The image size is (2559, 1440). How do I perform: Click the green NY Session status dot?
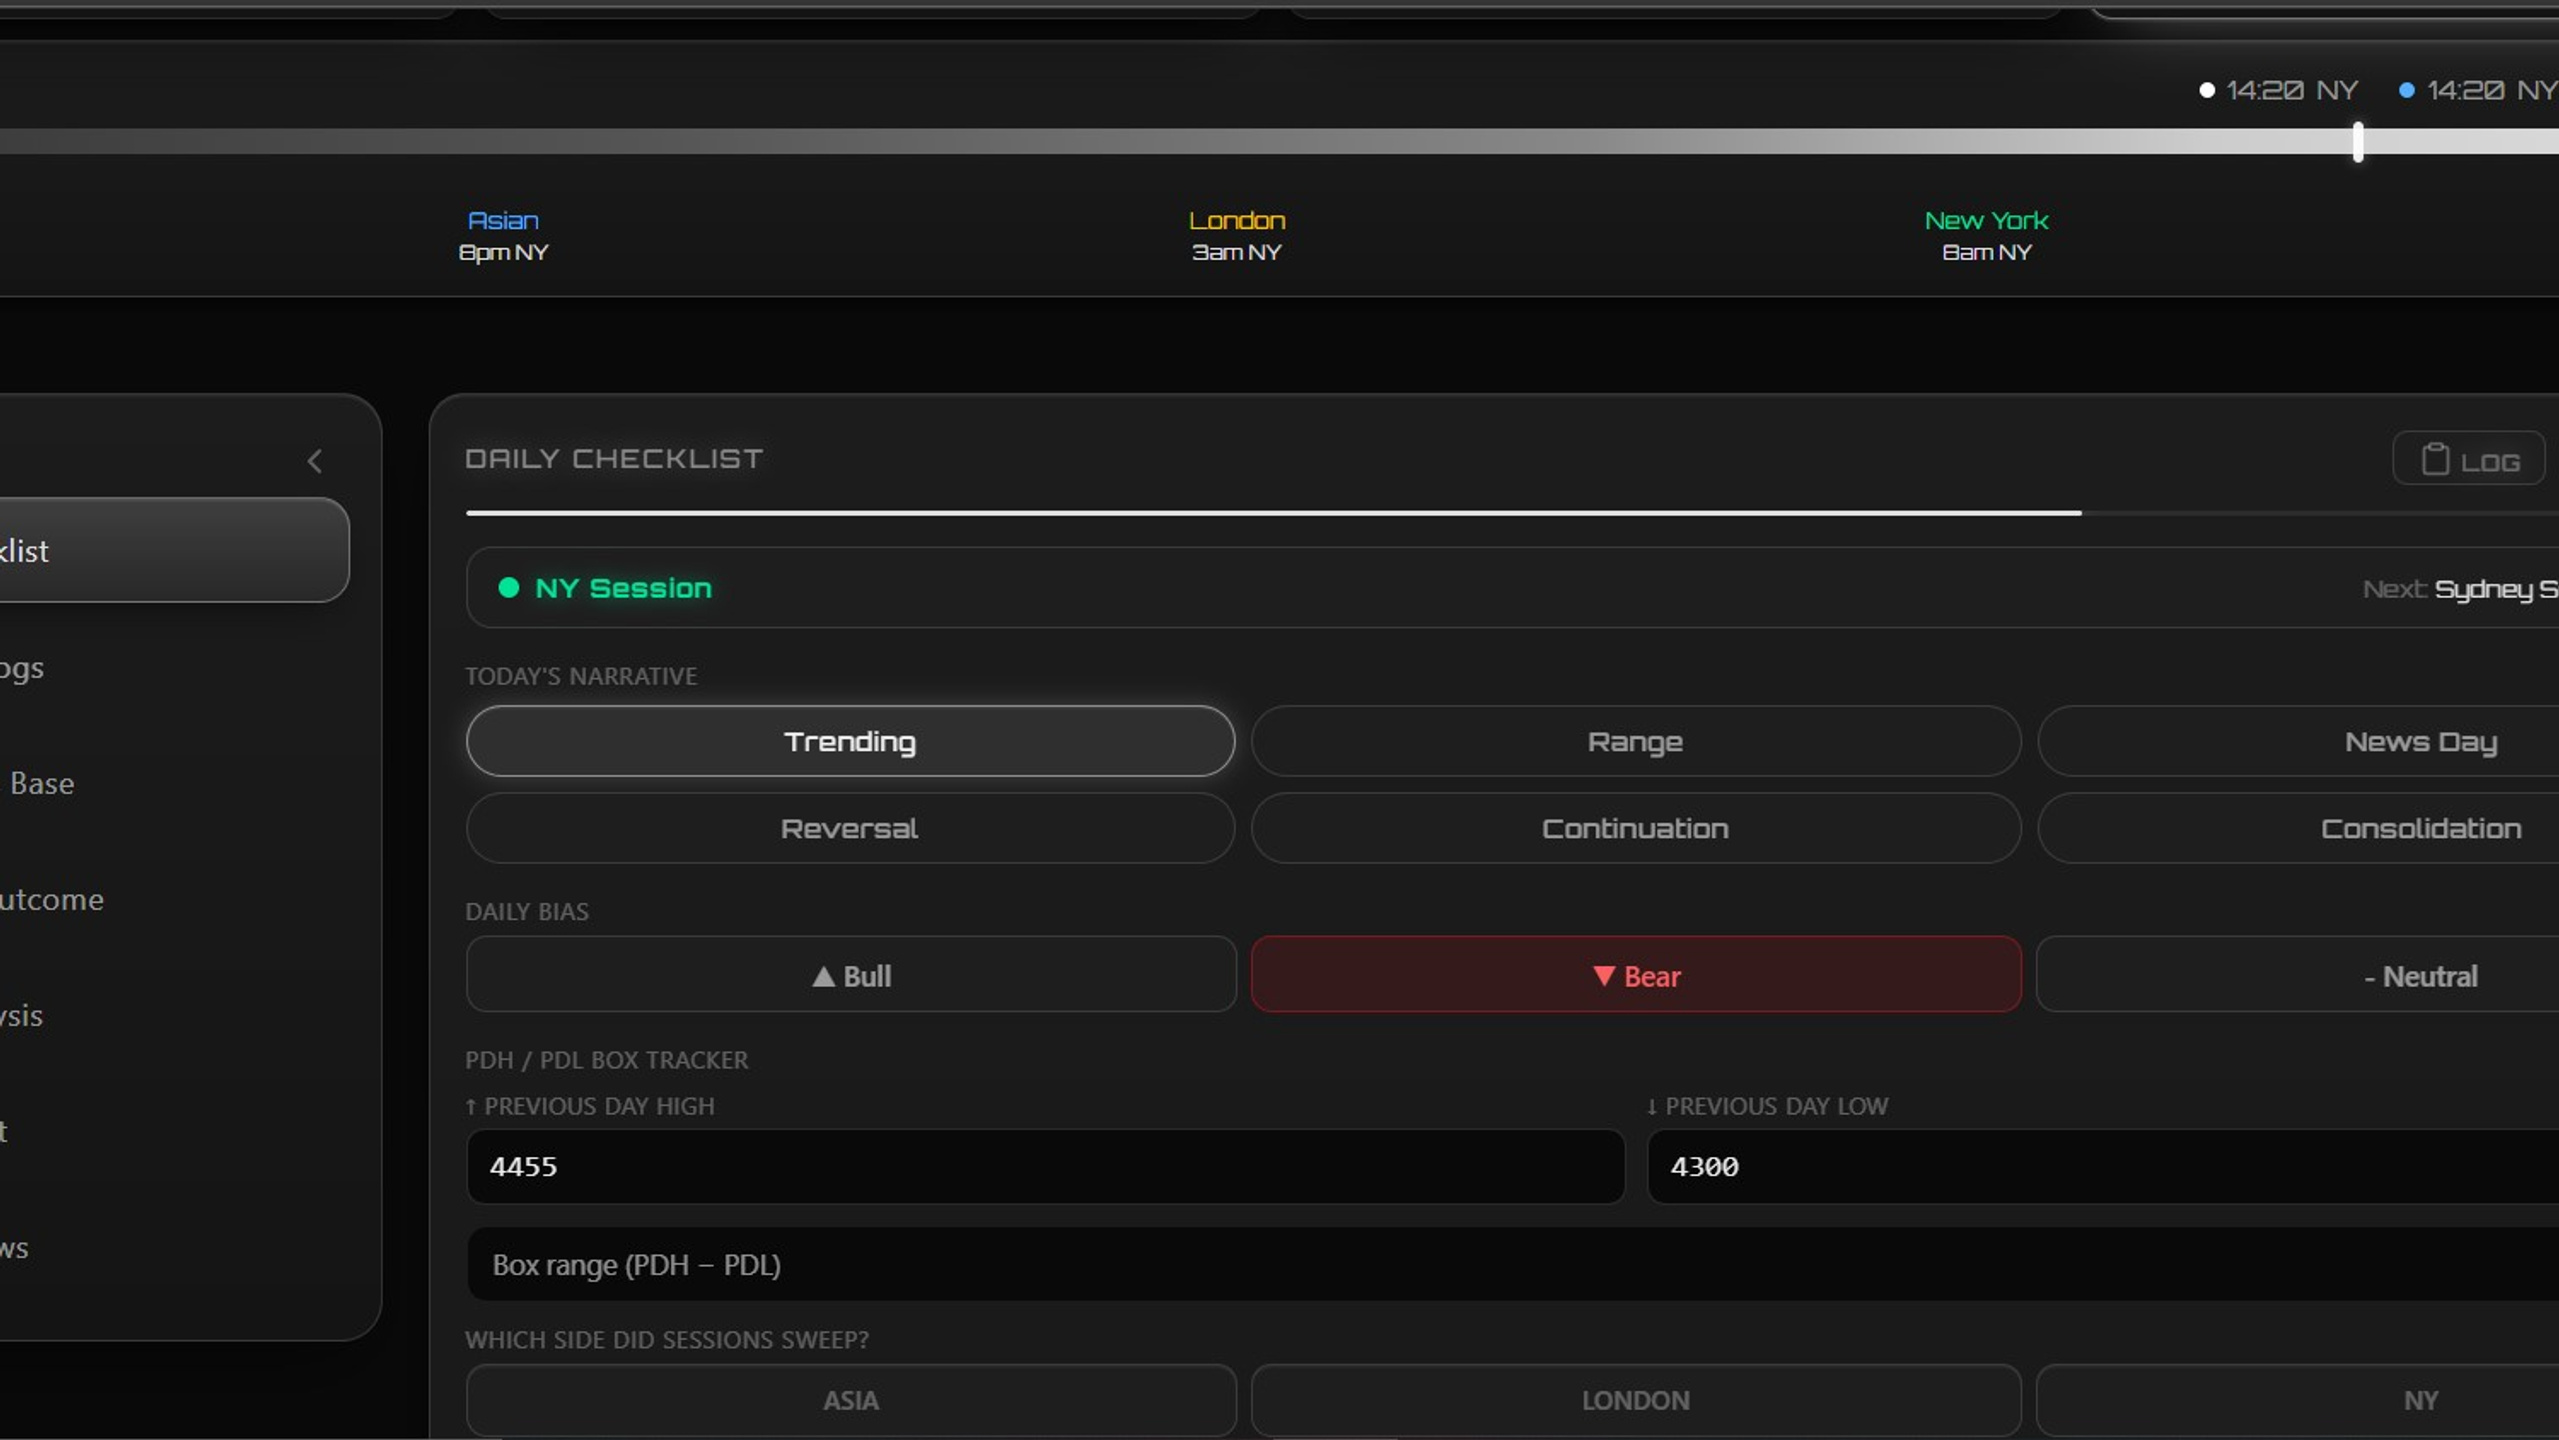pyautogui.click(x=508, y=587)
